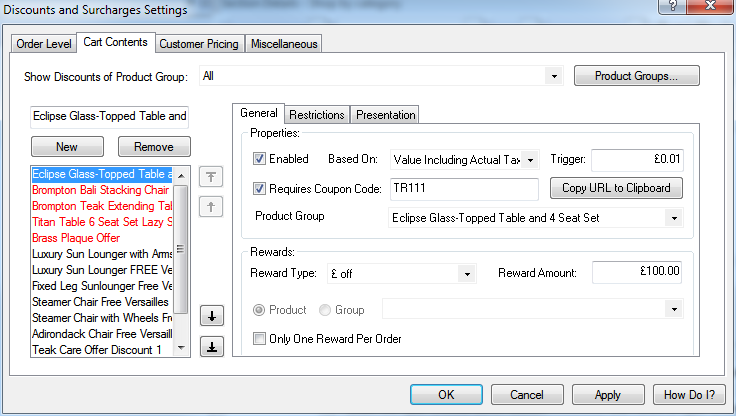Image resolution: width=736 pixels, height=416 pixels.
Task: Open the Reward Type dropdown
Action: (x=466, y=273)
